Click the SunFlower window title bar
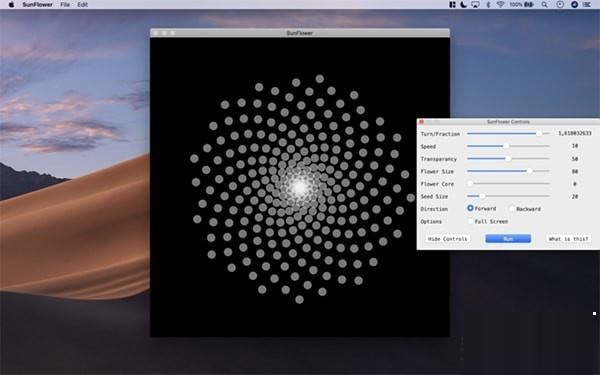Viewport: 600px width, 375px height. pyautogui.click(x=300, y=33)
